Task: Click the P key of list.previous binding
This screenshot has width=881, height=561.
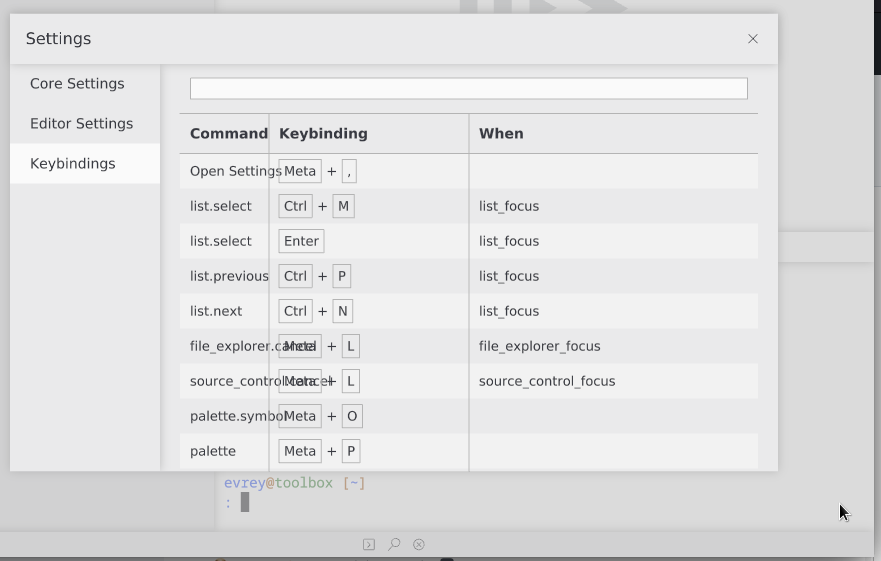Action: (x=342, y=276)
